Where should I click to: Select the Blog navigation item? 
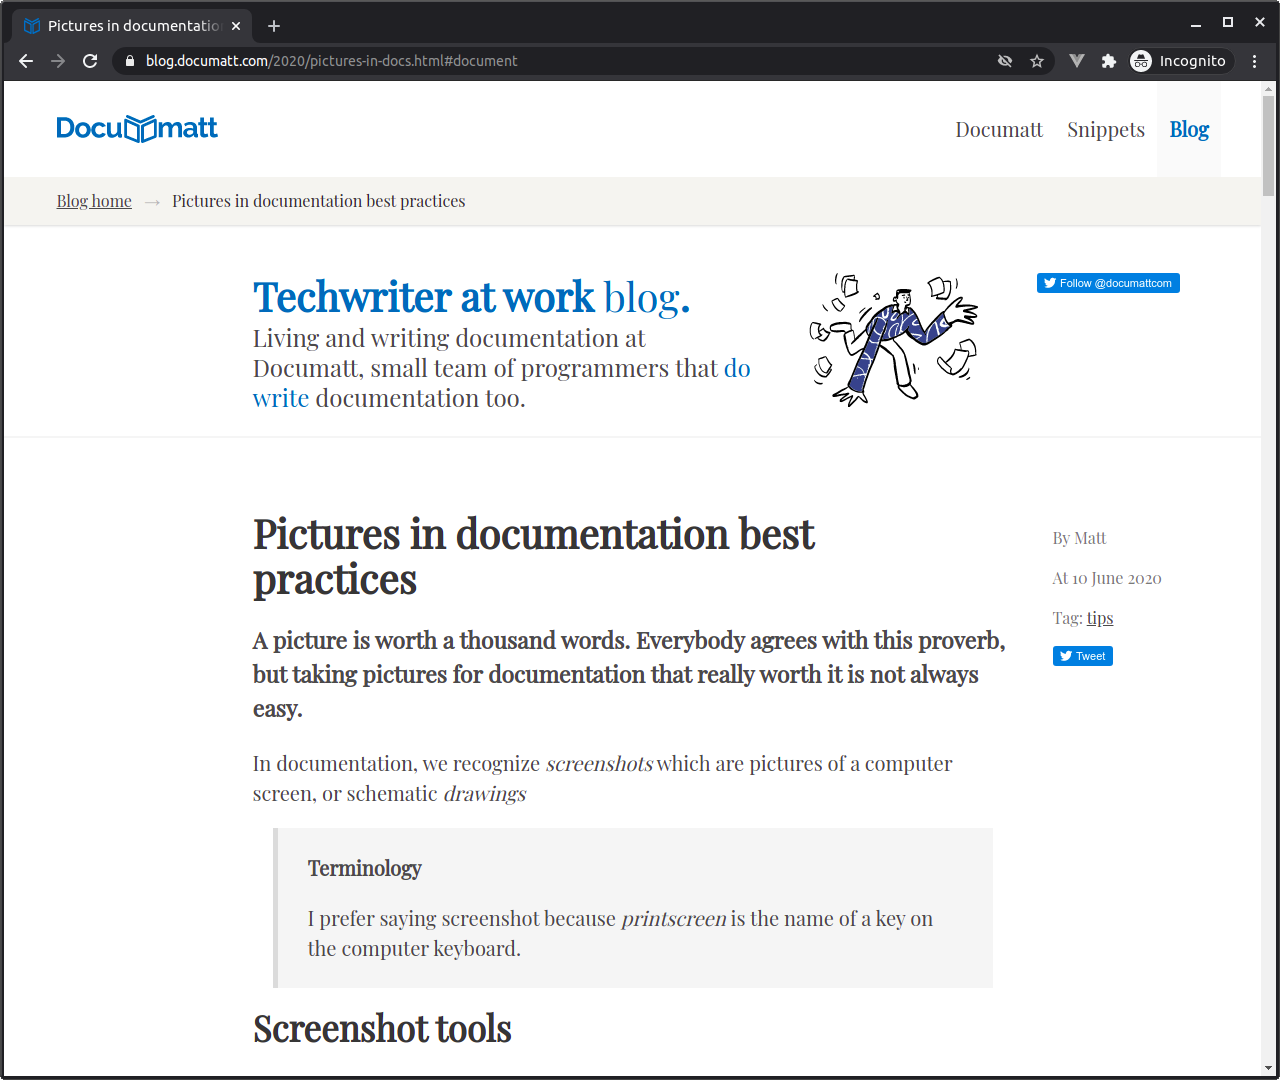click(1189, 130)
